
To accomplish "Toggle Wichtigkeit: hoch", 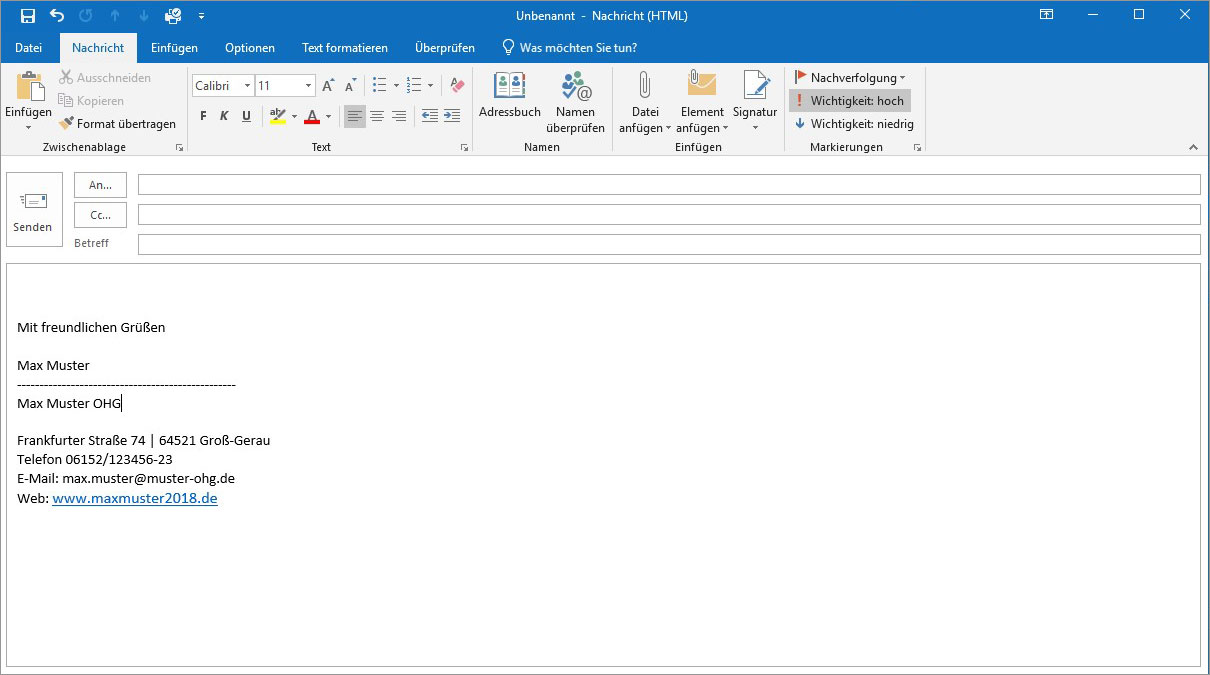I will click(x=850, y=101).
